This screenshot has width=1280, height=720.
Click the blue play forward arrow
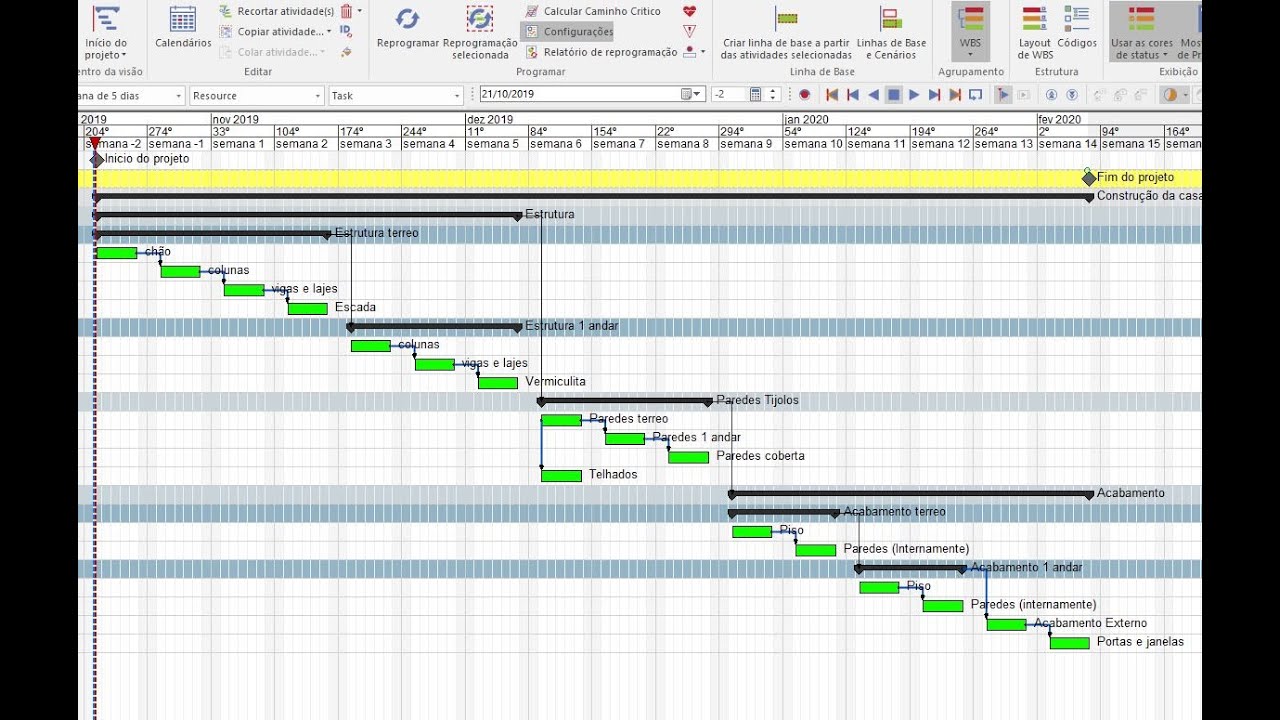pyautogui.click(x=914, y=95)
